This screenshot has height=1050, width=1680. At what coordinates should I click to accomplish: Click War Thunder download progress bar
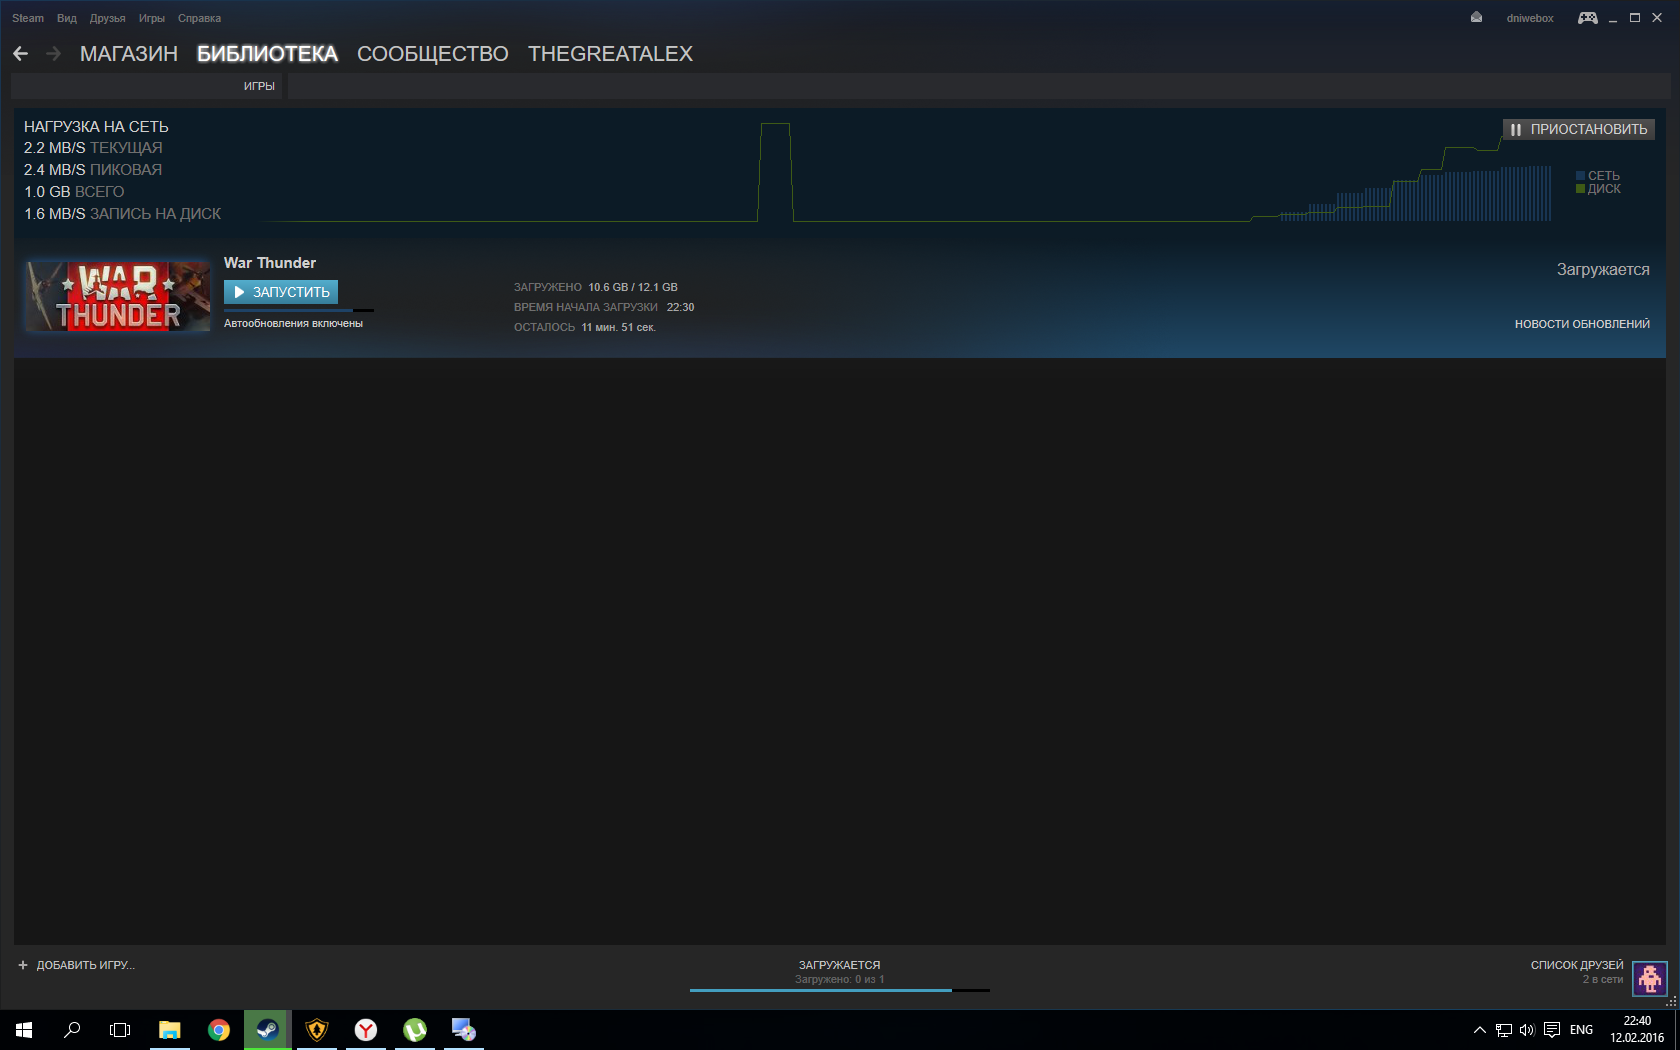click(x=299, y=310)
